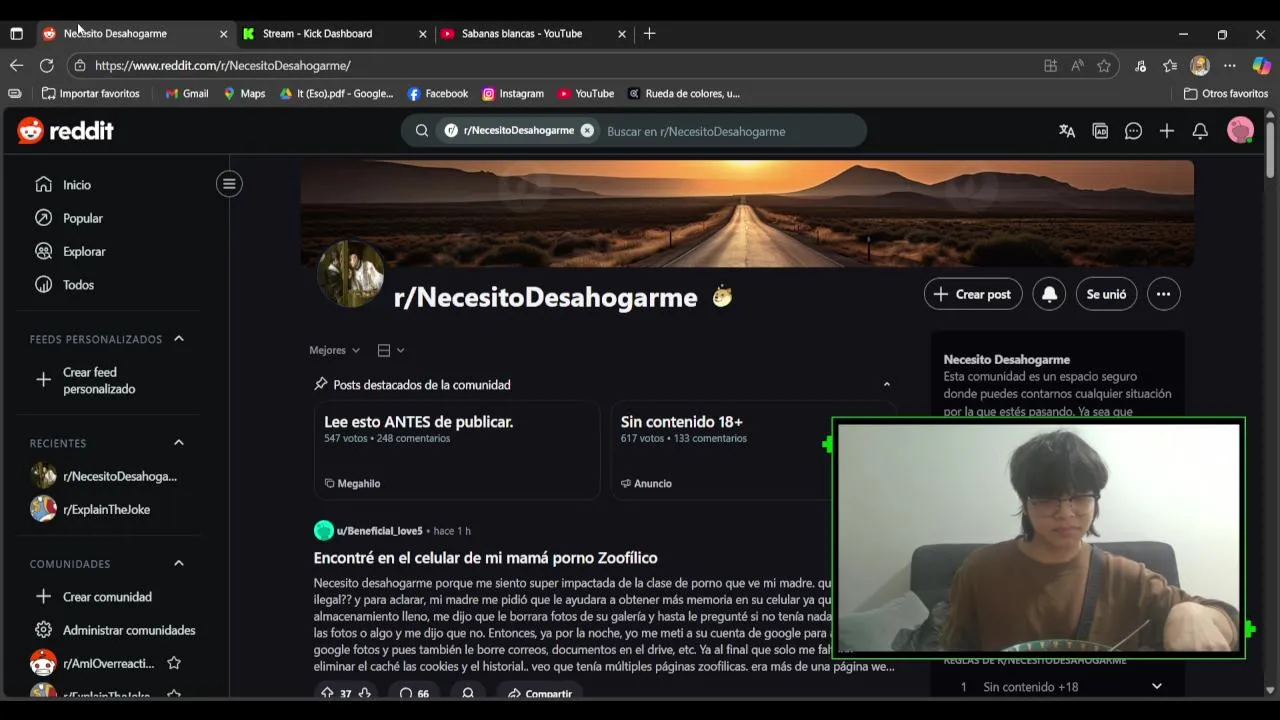The height and width of the screenshot is (720, 1280).
Task: Open a new browser tab
Action: tap(649, 33)
